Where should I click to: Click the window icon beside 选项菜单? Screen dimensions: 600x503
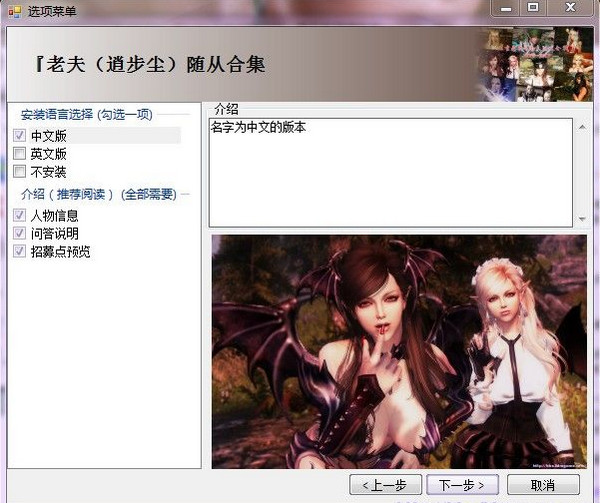15,12
